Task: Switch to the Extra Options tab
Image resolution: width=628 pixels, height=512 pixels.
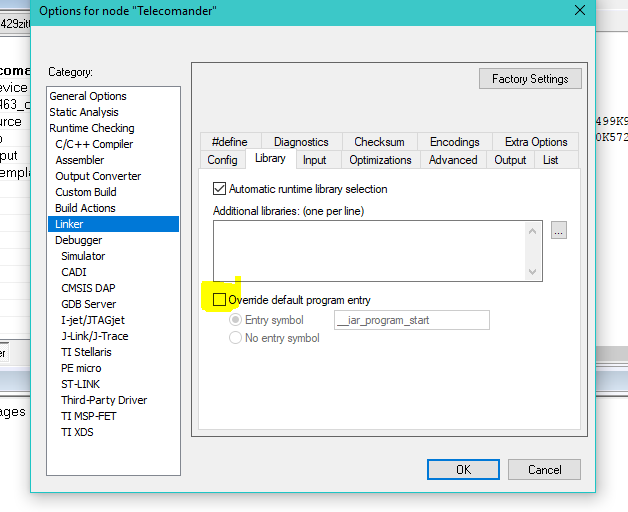Action: pos(536,142)
